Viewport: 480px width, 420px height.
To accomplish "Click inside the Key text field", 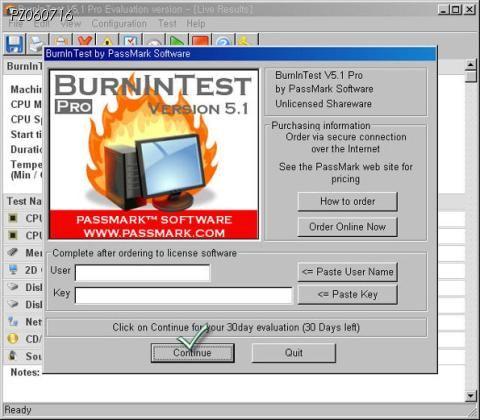I will pyautogui.click(x=184, y=295).
